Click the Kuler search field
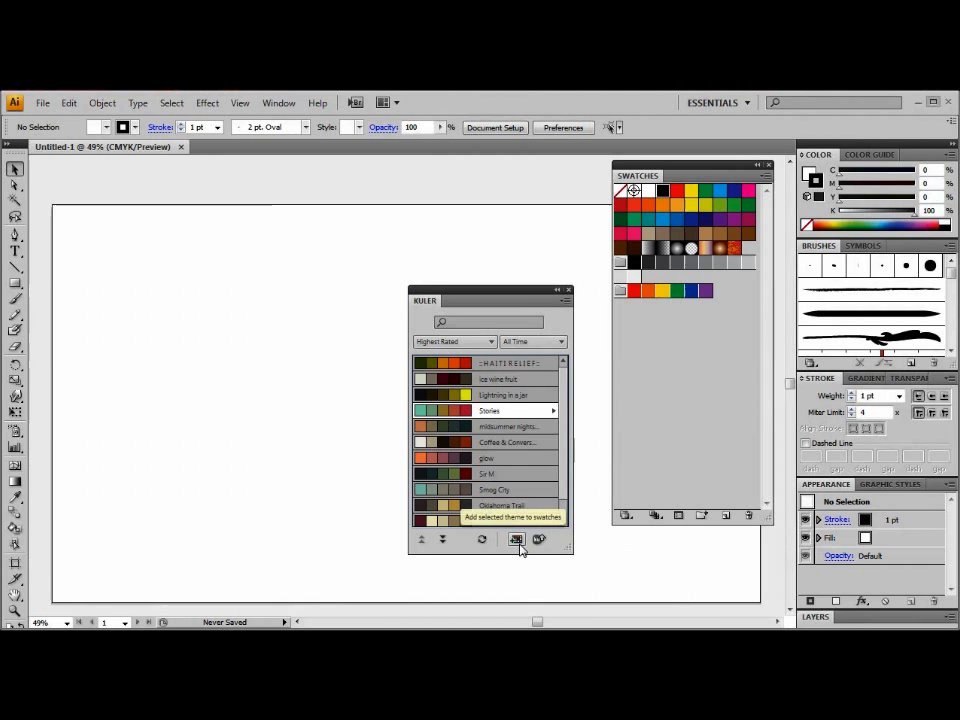Viewport: 960px width, 720px height. coord(489,322)
